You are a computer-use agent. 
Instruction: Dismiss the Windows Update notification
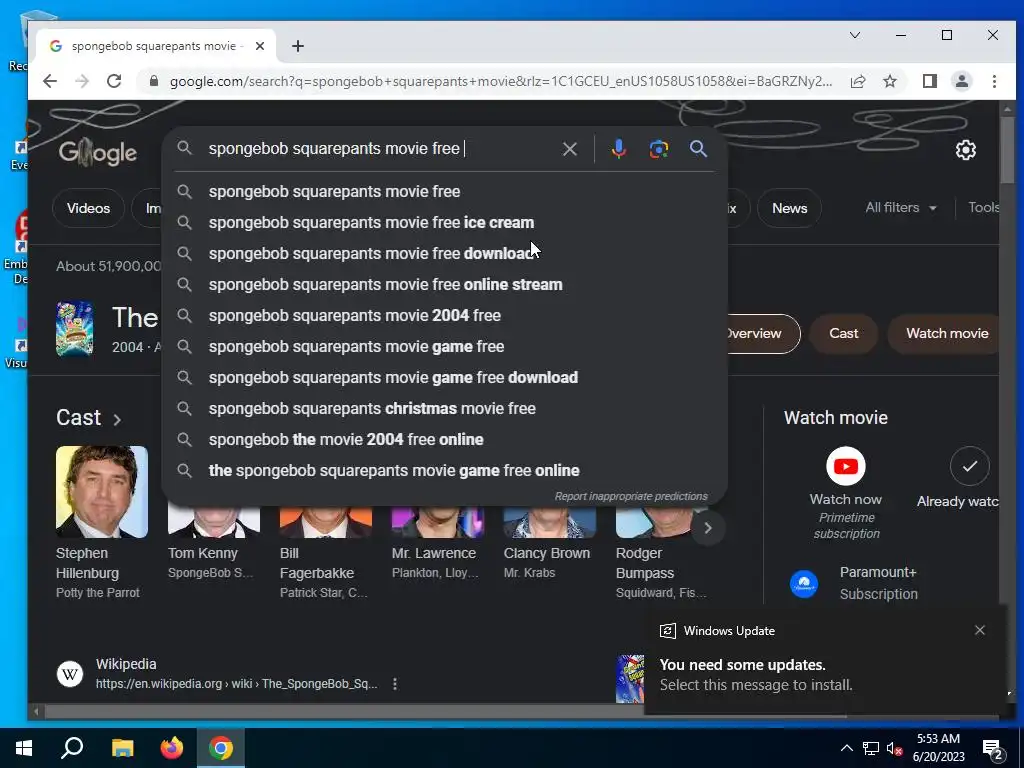[x=979, y=630]
